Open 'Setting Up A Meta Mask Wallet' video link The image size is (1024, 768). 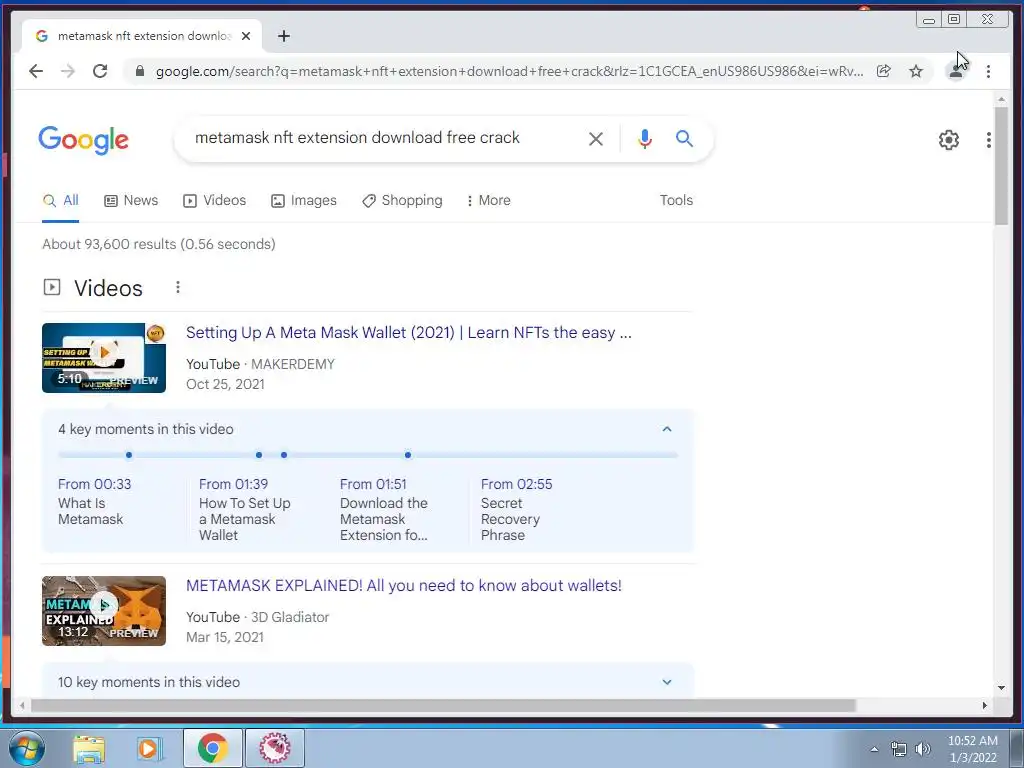[409, 332]
